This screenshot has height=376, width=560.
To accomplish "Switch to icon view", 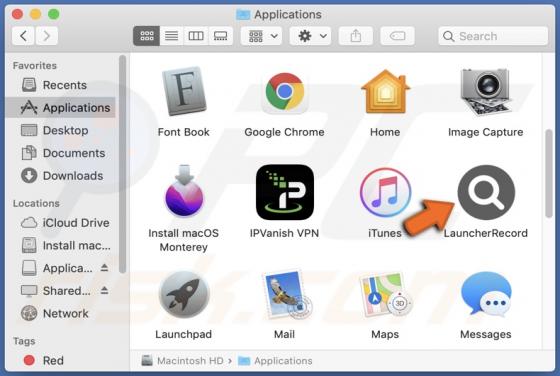I will click(x=146, y=36).
